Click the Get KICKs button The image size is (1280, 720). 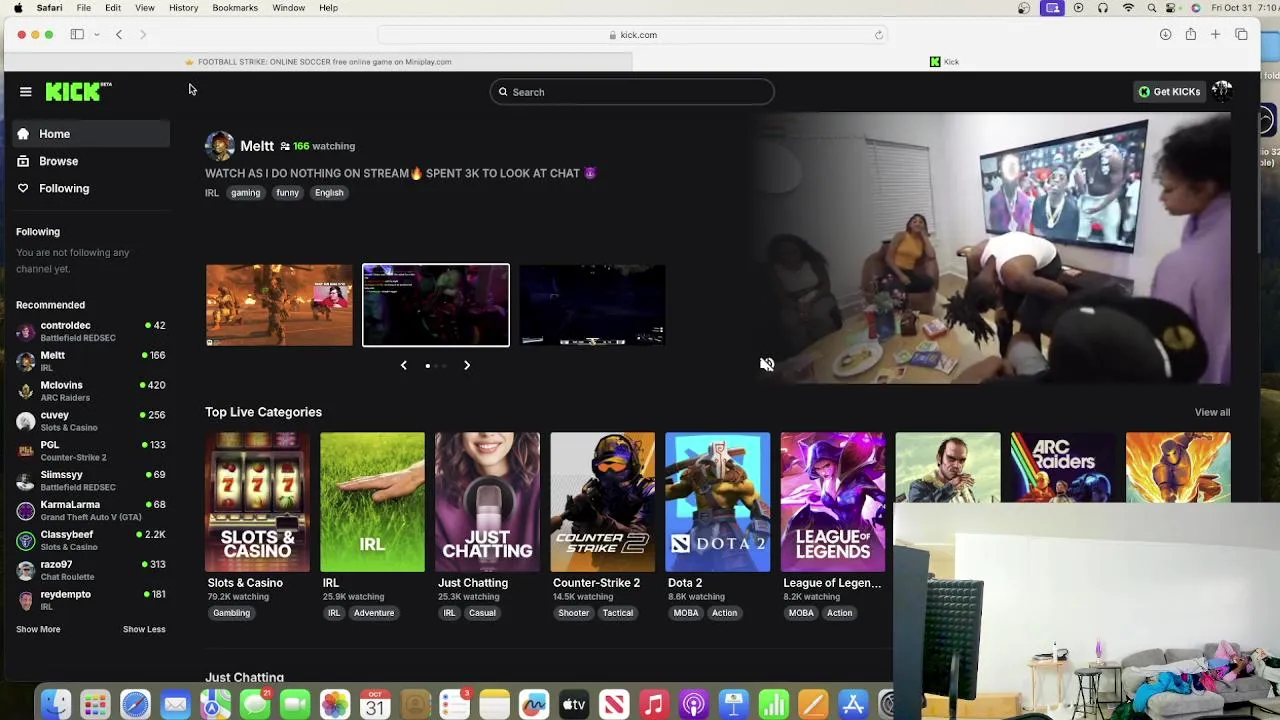click(1169, 92)
